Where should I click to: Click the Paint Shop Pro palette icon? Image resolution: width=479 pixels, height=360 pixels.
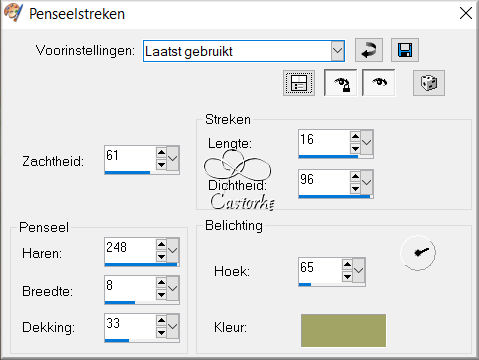coord(13,13)
